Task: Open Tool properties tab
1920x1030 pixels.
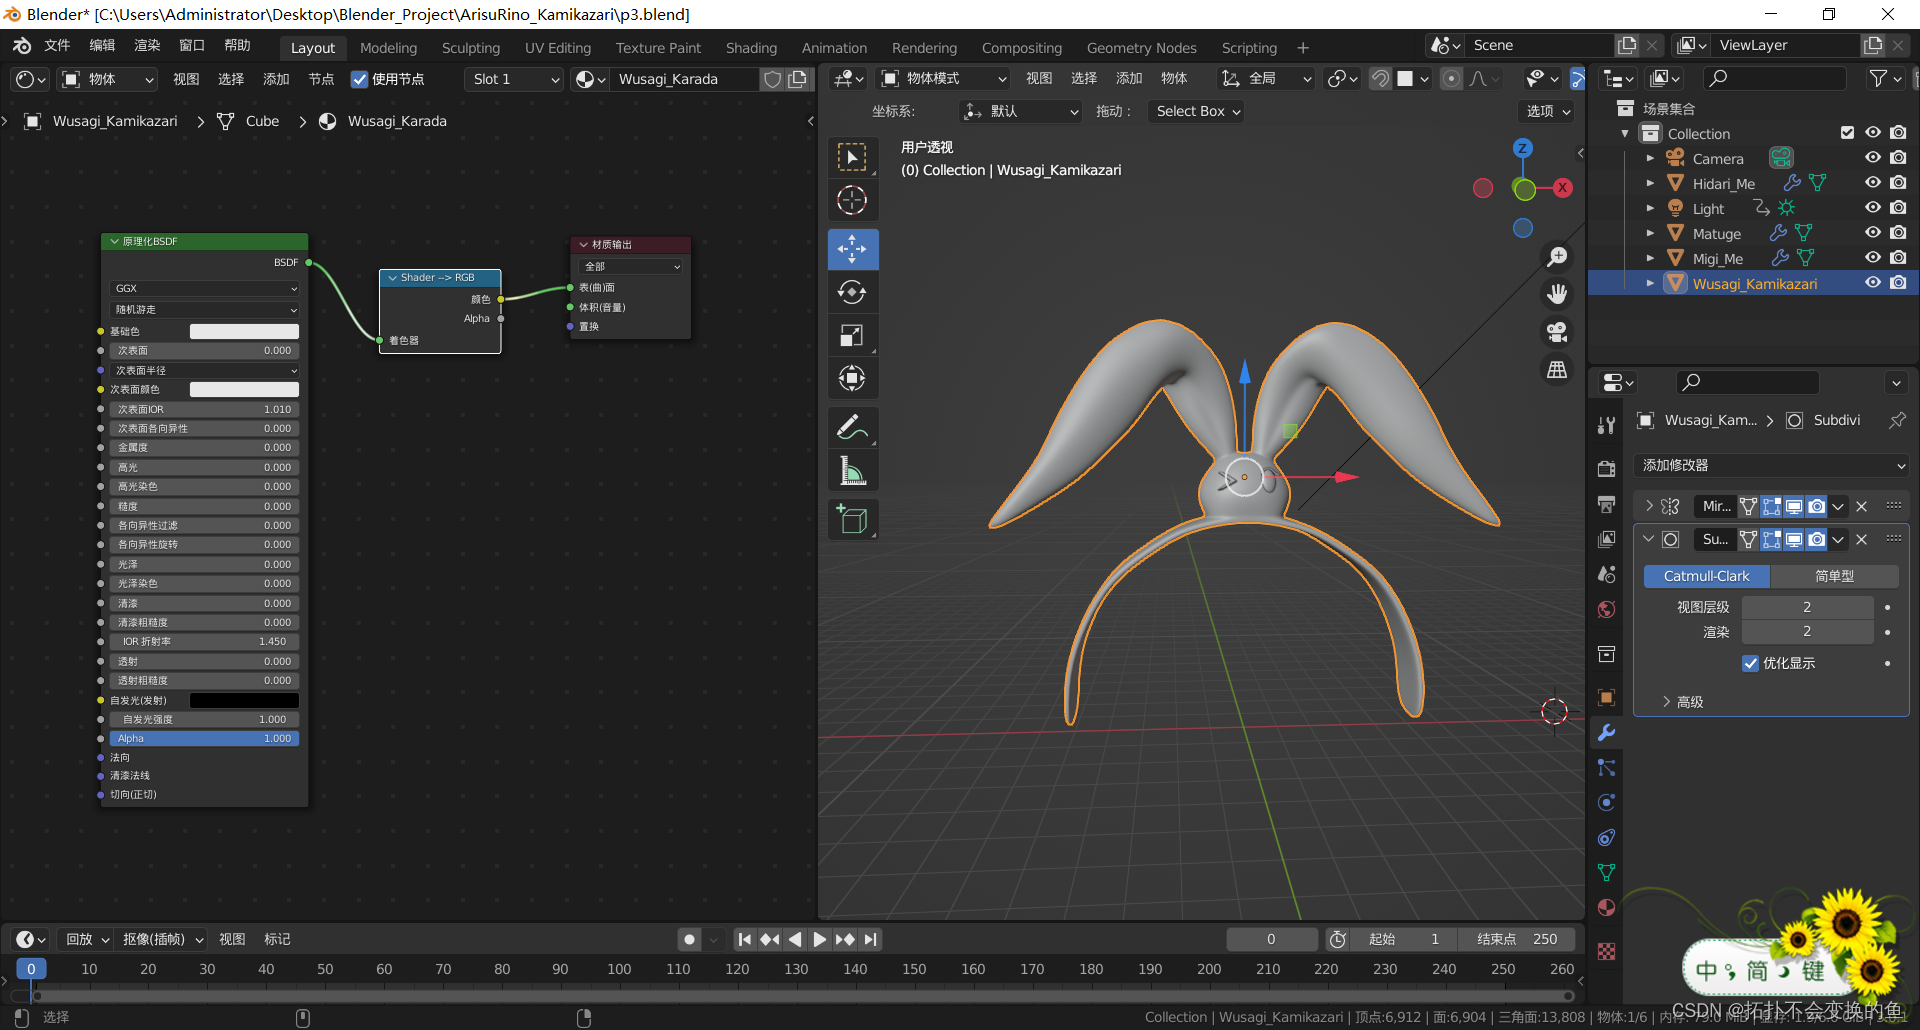Action: pyautogui.click(x=1607, y=426)
